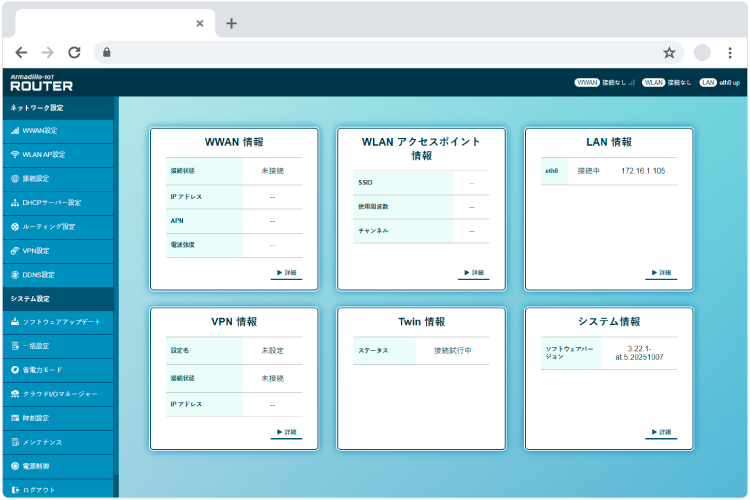Go to DHCPサーバー設定
Viewport: 750px width, 500px height.
click(x=52, y=203)
